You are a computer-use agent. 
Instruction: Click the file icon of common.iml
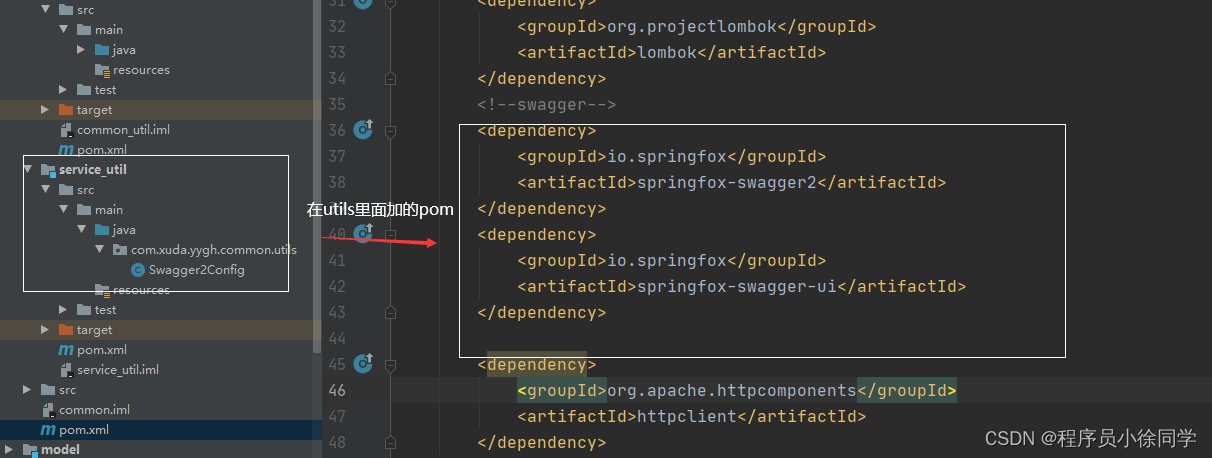point(48,410)
